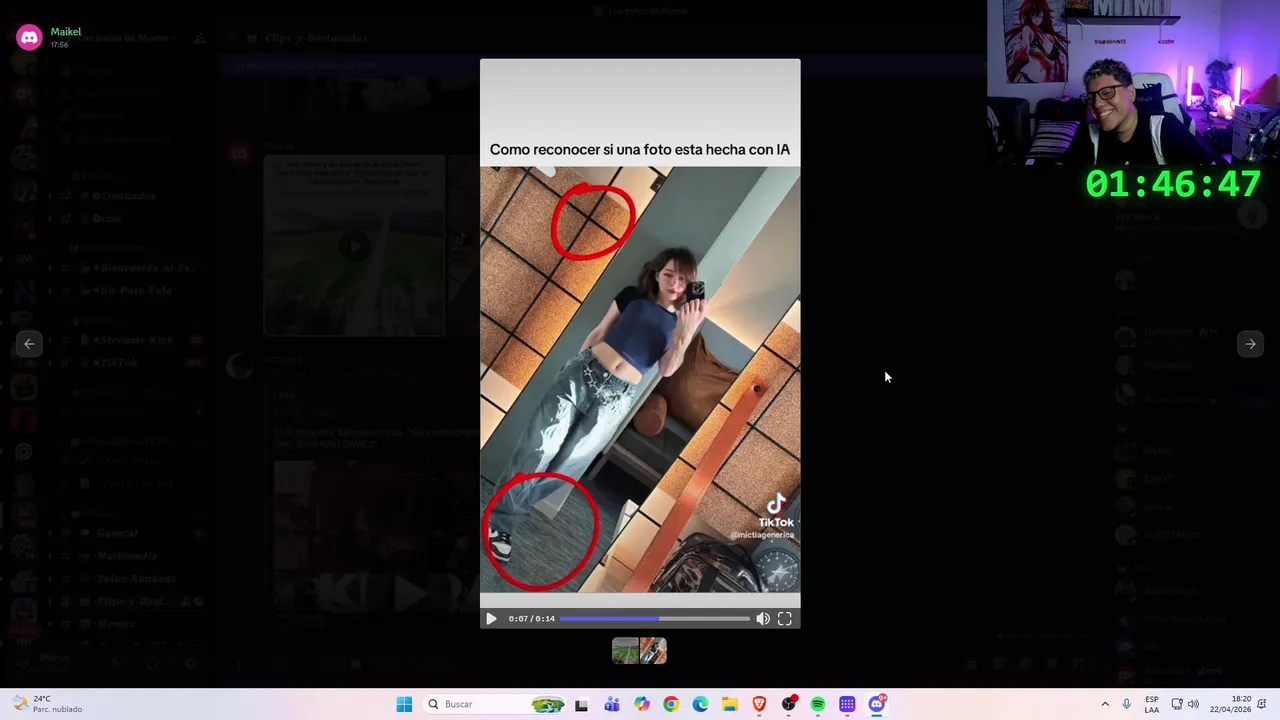Viewport: 1280px width, 720px height.
Task: Open Microsoft Edge from taskbar
Action: pos(700,704)
